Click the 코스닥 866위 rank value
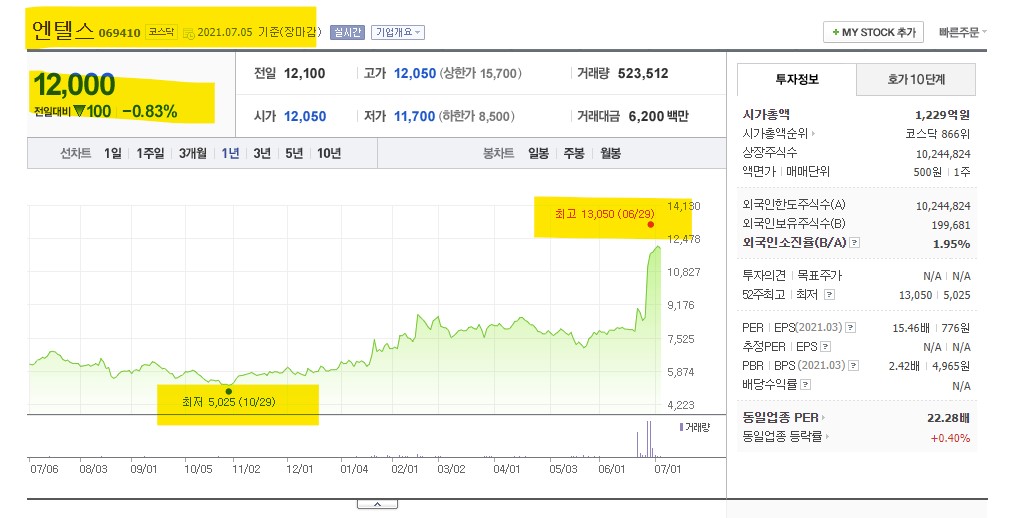 pyautogui.click(x=937, y=134)
